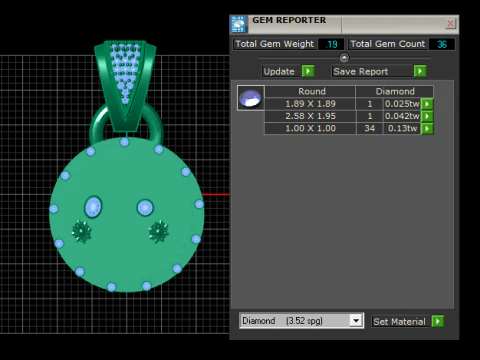Screen dimensions: 480x360
Task: Select the 1.00 X 1.00 size cell
Action: point(310,129)
